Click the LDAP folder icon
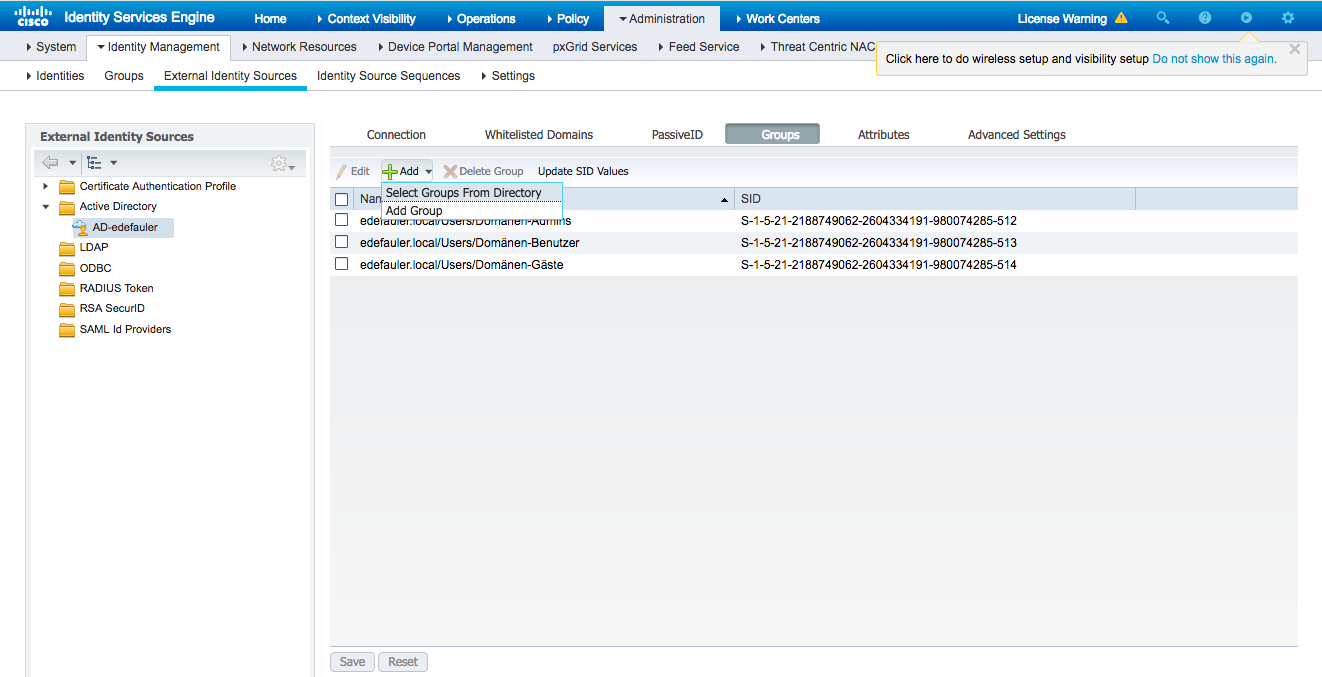This screenshot has height=677, width=1322. (x=67, y=248)
